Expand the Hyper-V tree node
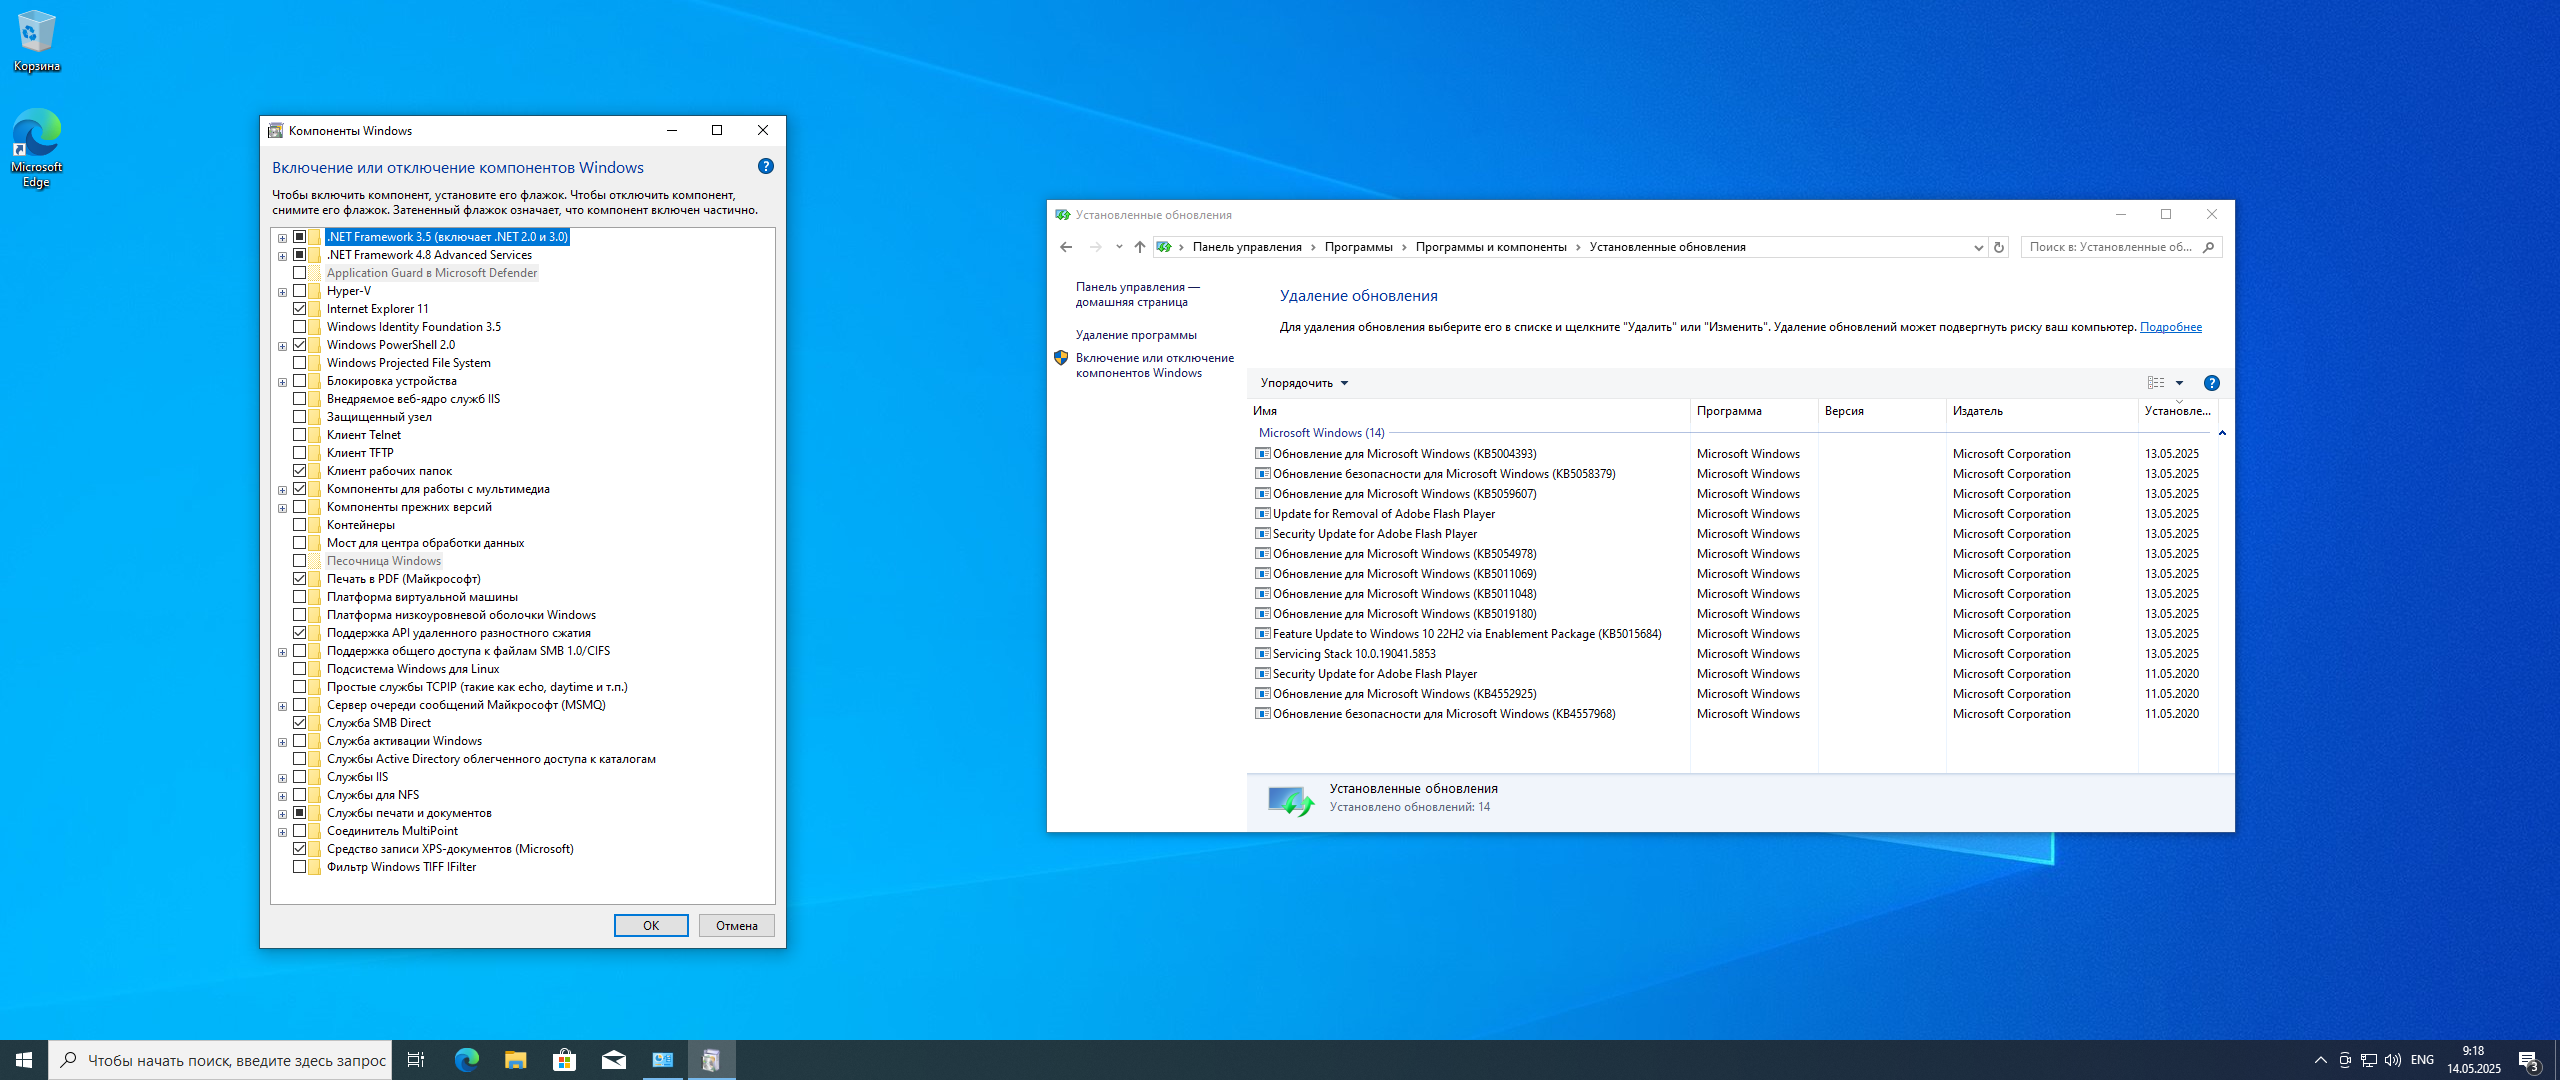 click(282, 292)
